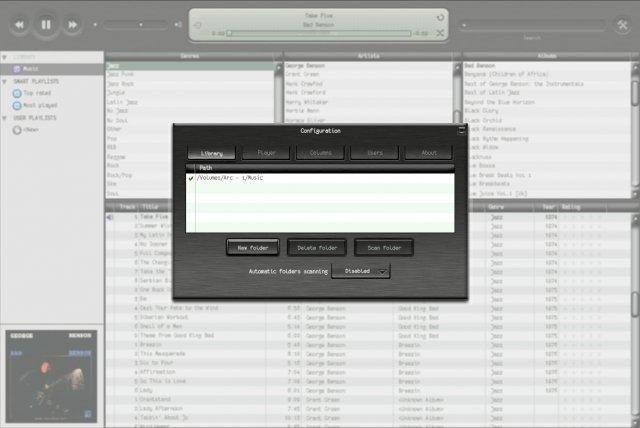Toggle the shuffle icon in the now-playing display
The width and height of the screenshot is (640, 428).
click(440, 33)
